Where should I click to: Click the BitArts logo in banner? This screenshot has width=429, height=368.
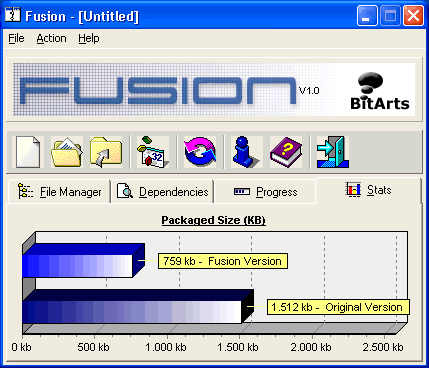[380, 91]
